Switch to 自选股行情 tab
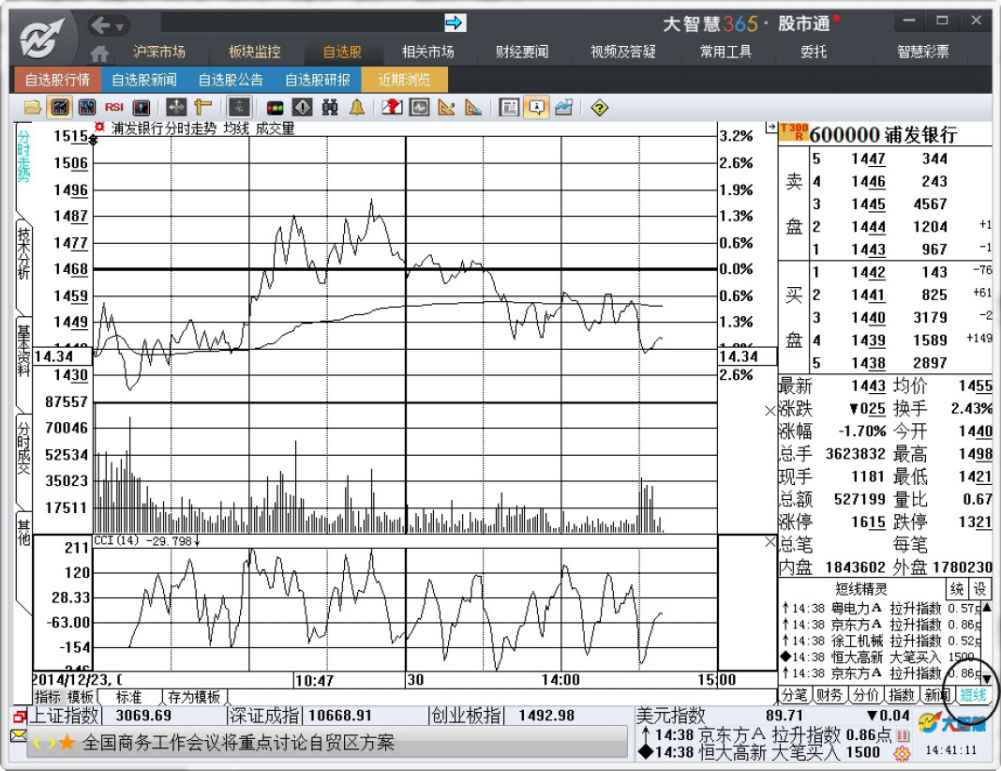The height and width of the screenshot is (771, 1001). point(57,80)
